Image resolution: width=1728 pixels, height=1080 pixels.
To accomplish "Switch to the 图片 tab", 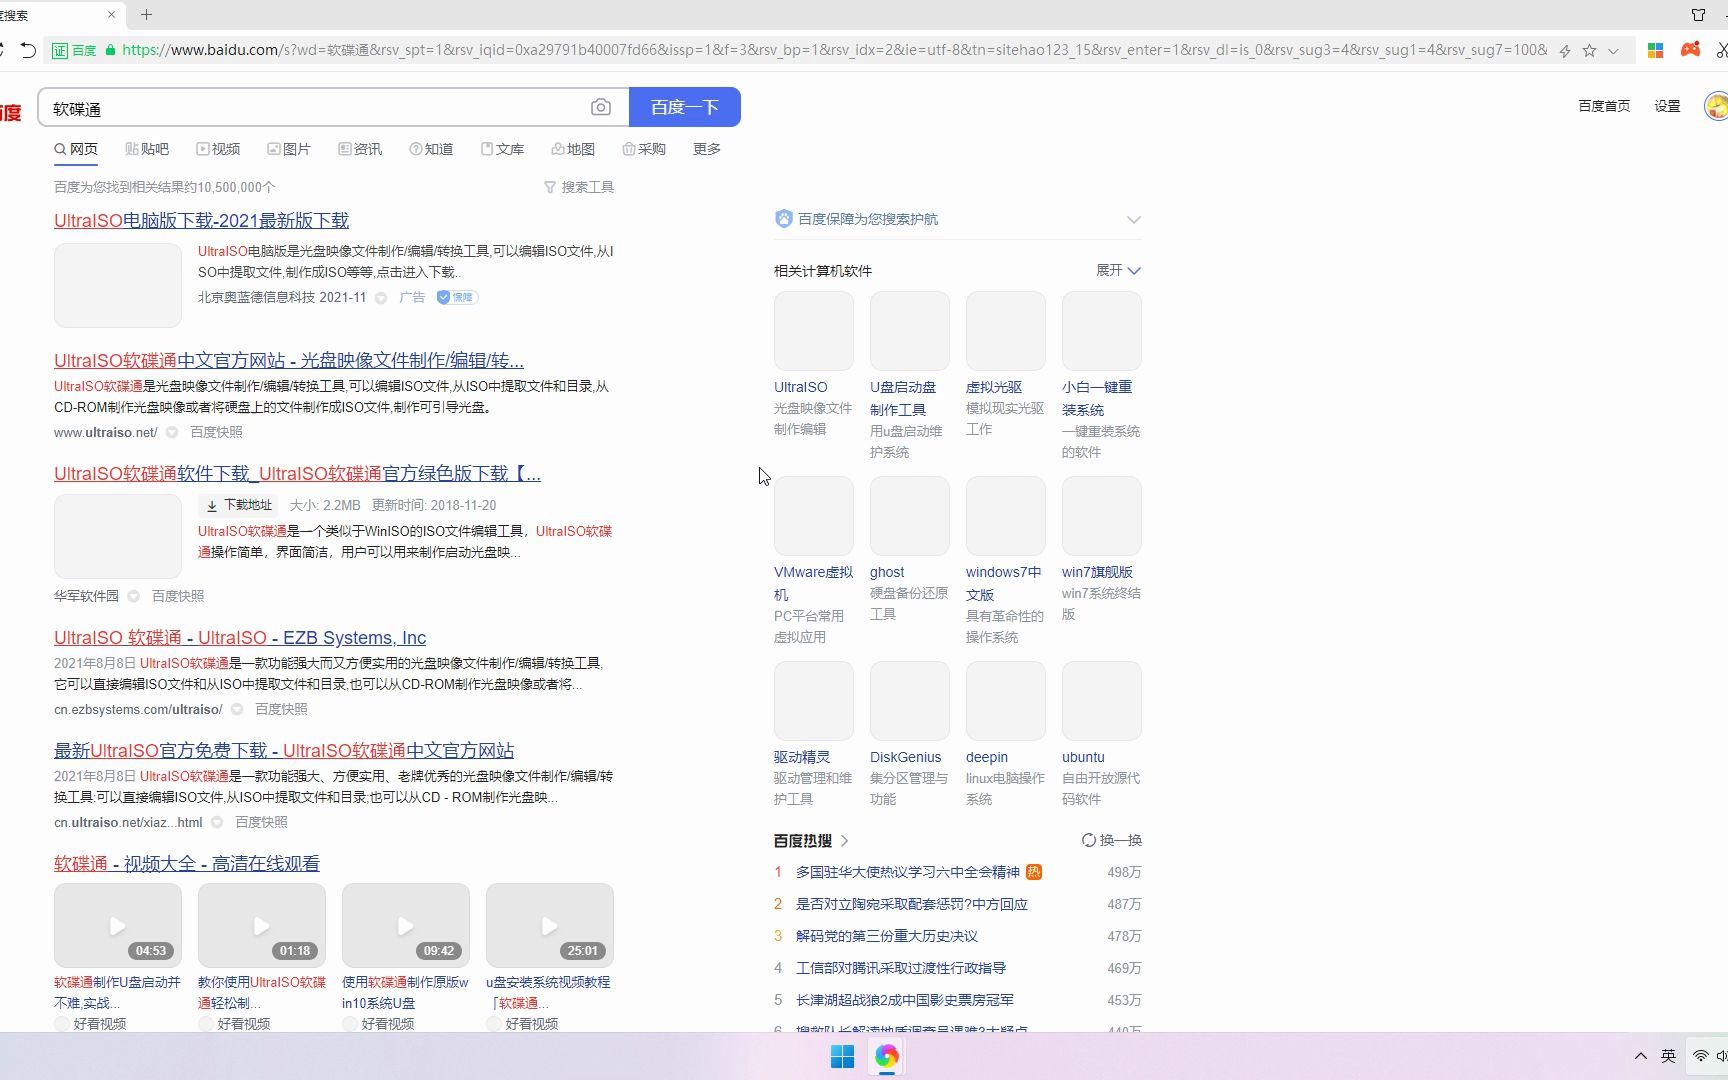I will (x=289, y=149).
